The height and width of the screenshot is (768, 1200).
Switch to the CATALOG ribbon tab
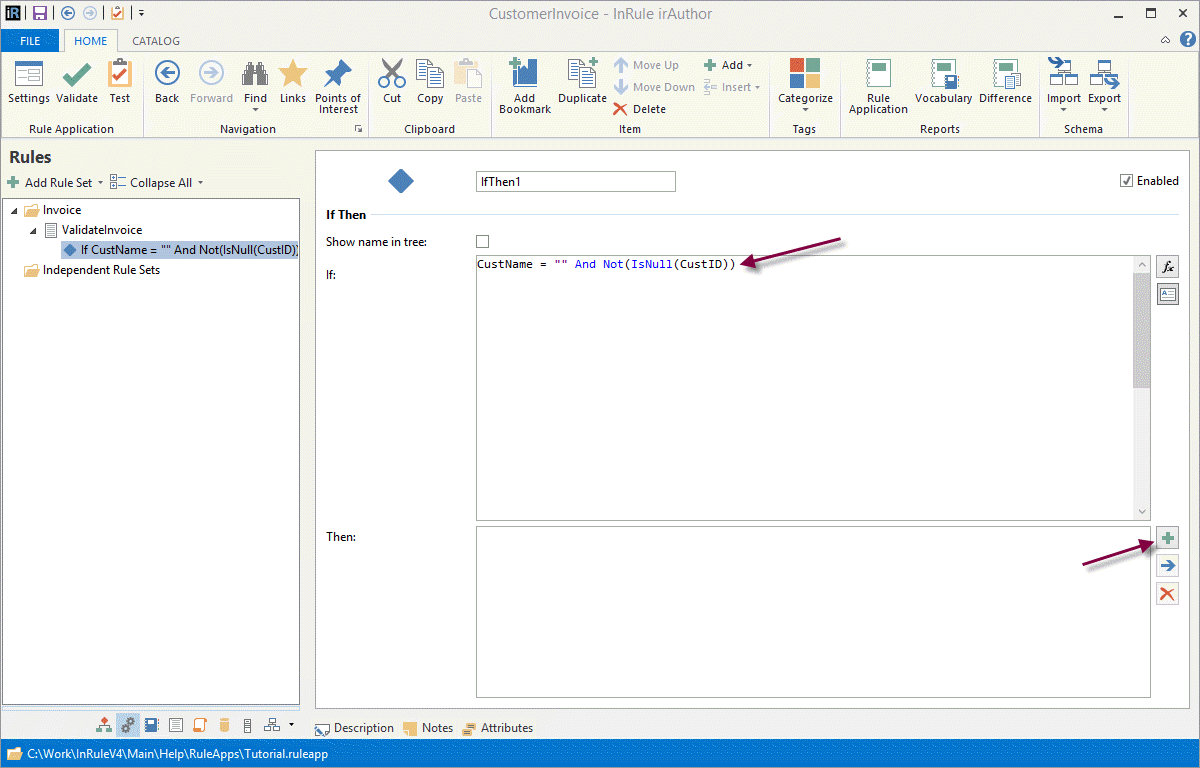[x=156, y=41]
